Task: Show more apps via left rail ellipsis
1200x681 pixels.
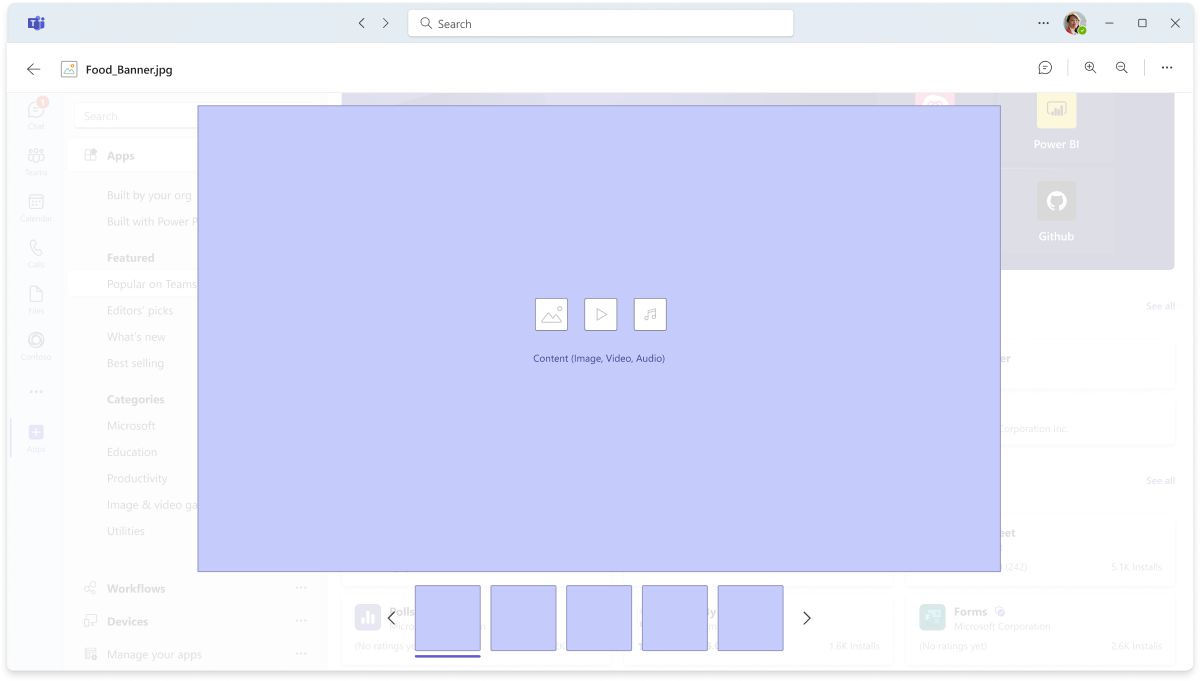Action: (x=36, y=392)
